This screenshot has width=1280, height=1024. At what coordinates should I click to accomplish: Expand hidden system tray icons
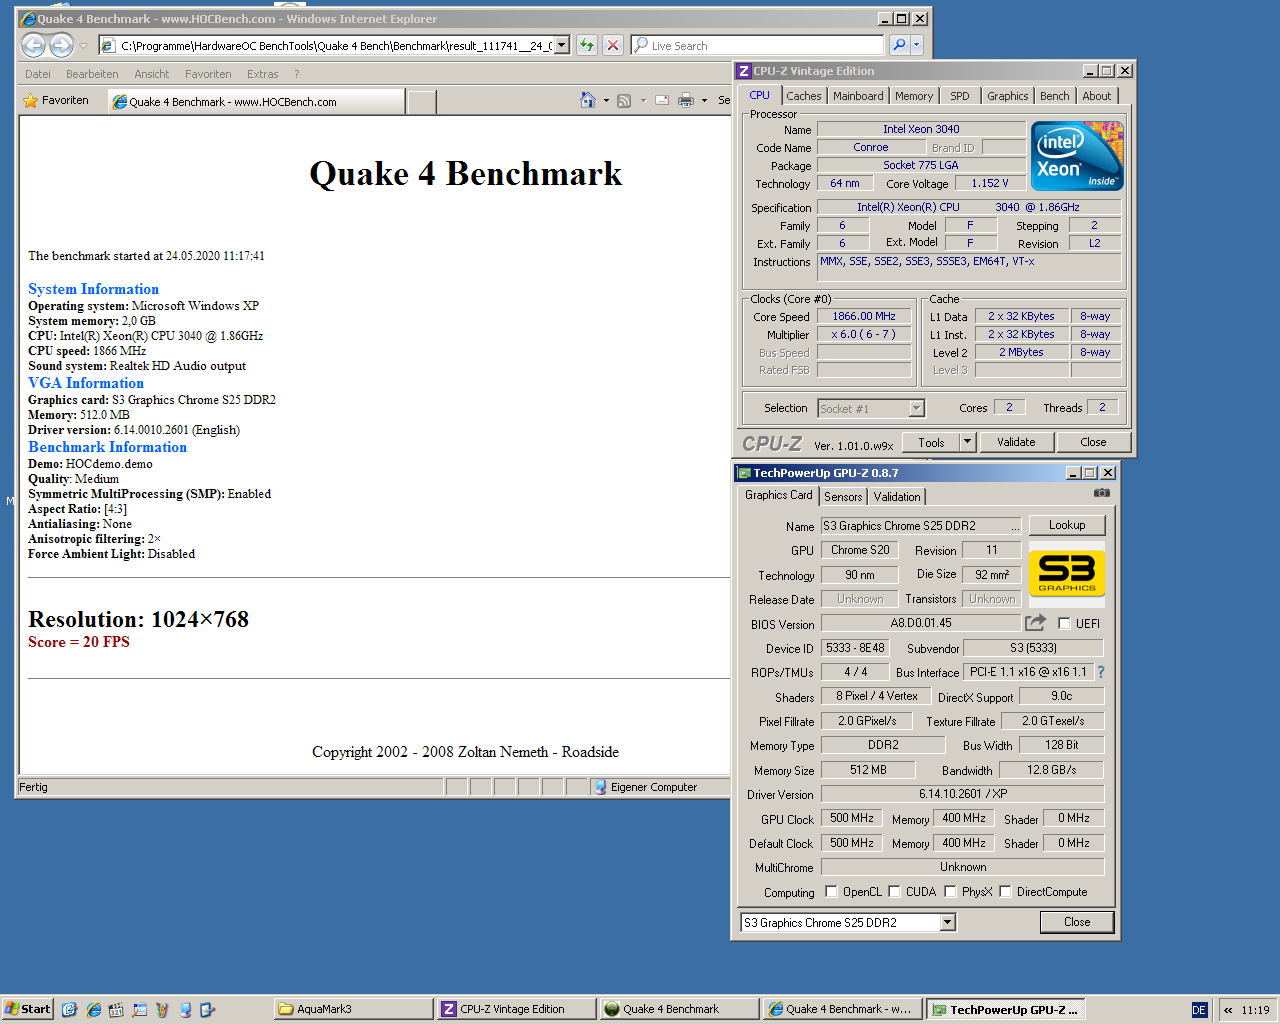(x=1228, y=1010)
